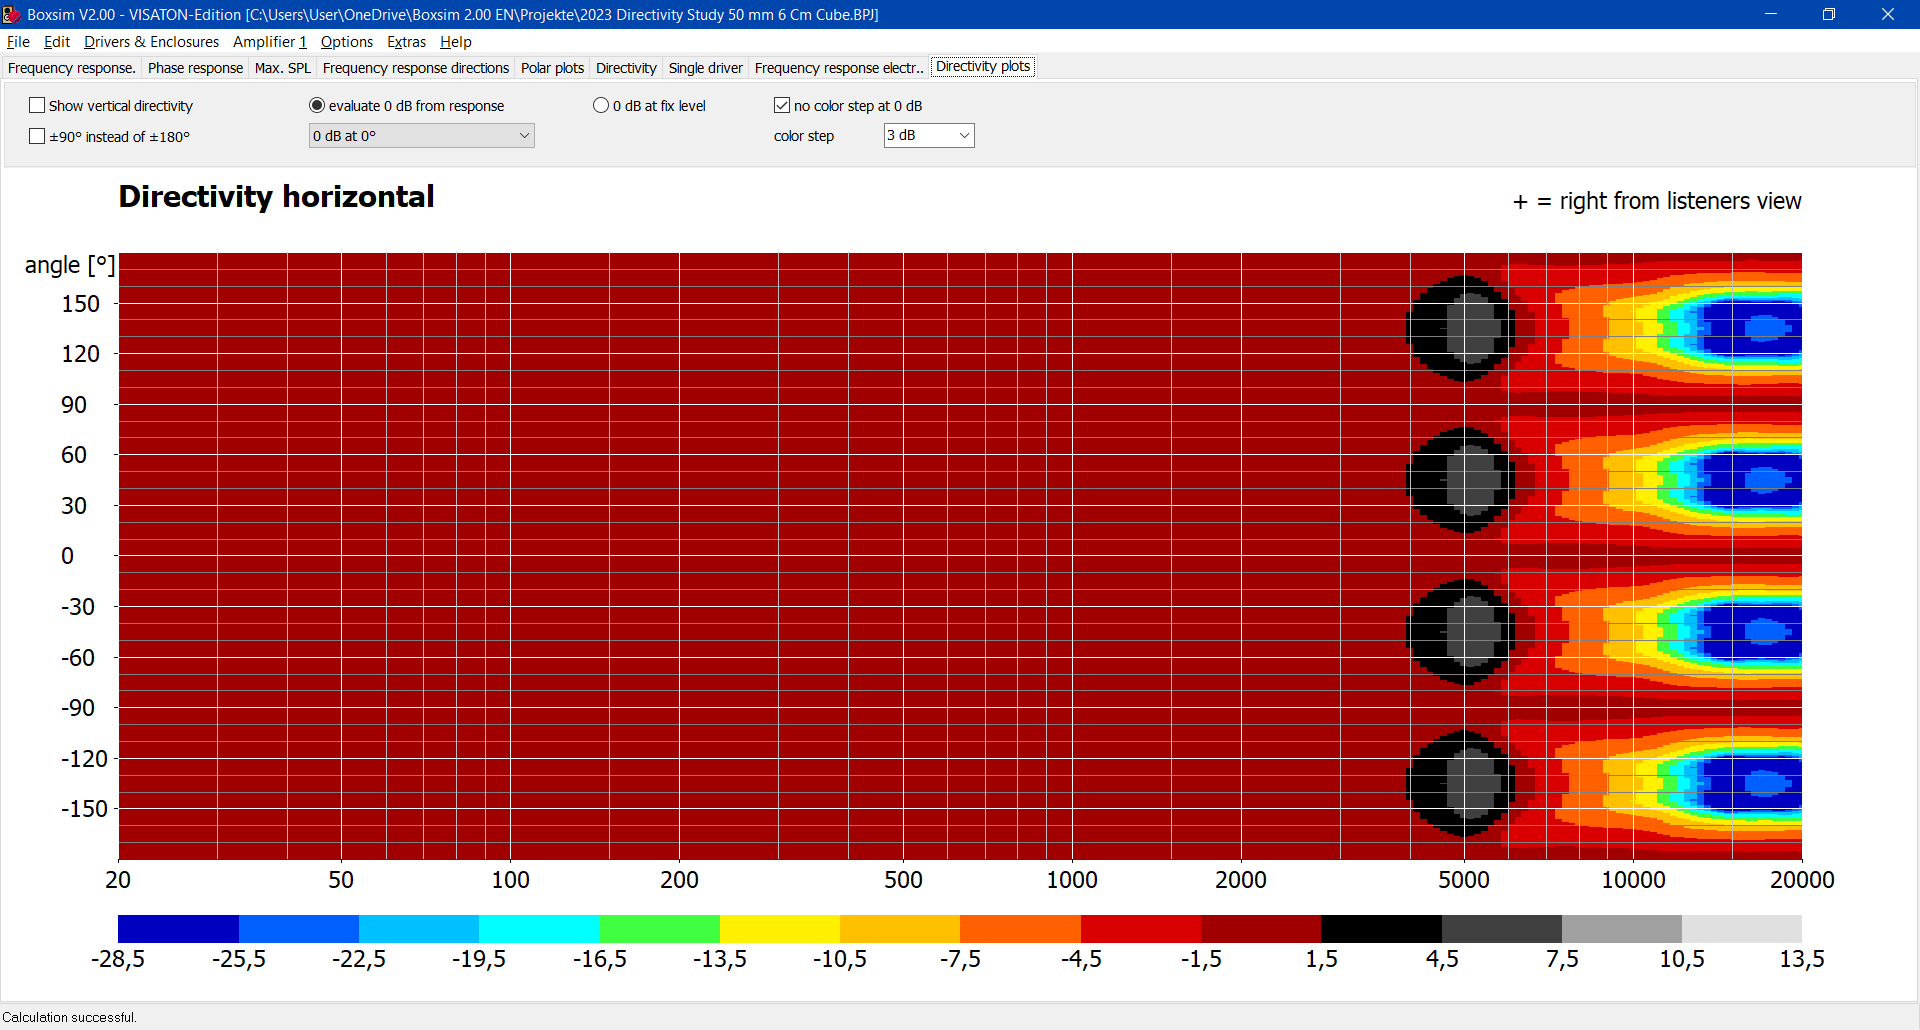Click the black 1,5 legend swatch
The image size is (1920, 1030).
coord(1381,929)
